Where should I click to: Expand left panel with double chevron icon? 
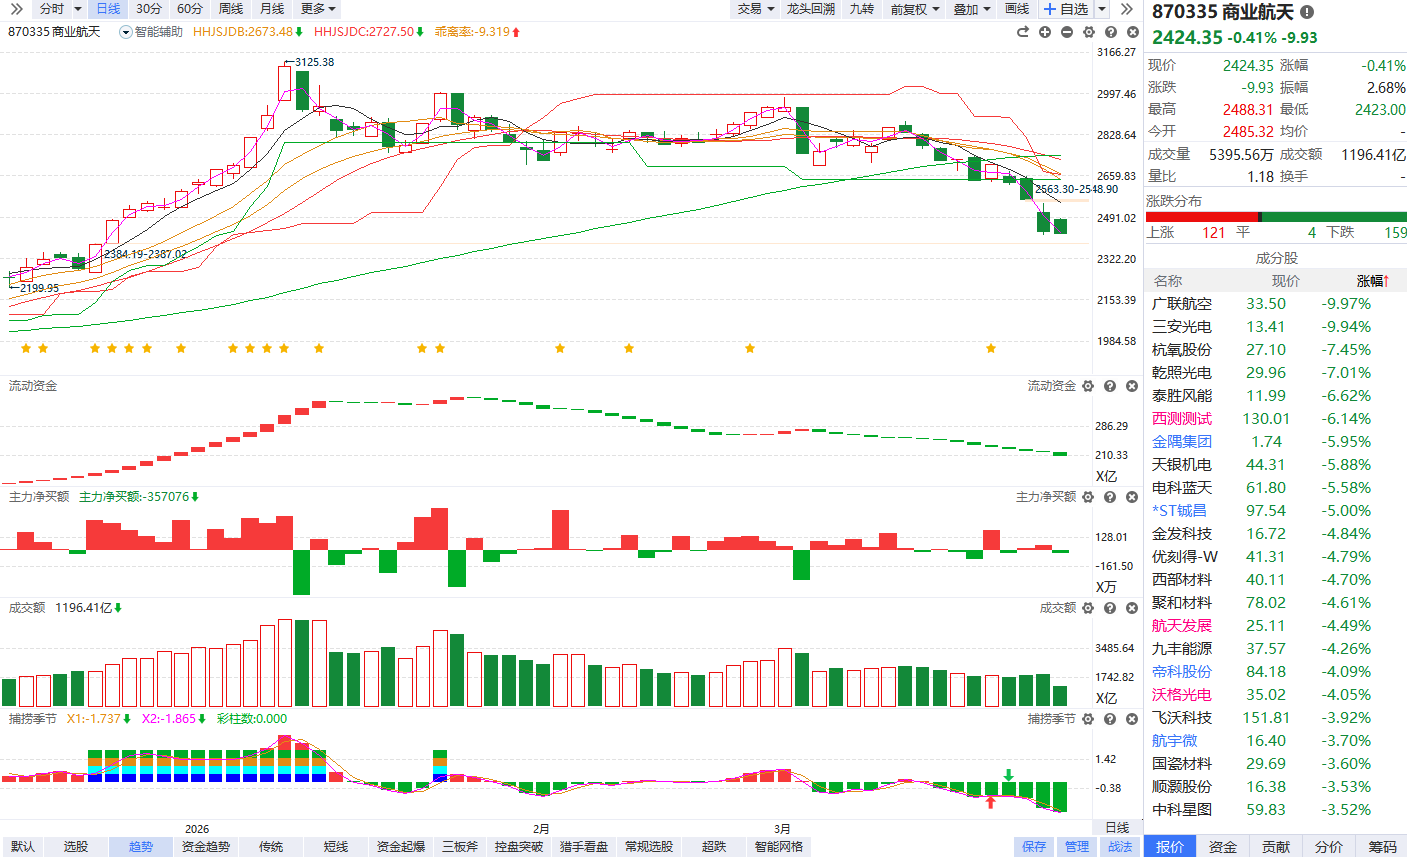pyautogui.click(x=16, y=9)
